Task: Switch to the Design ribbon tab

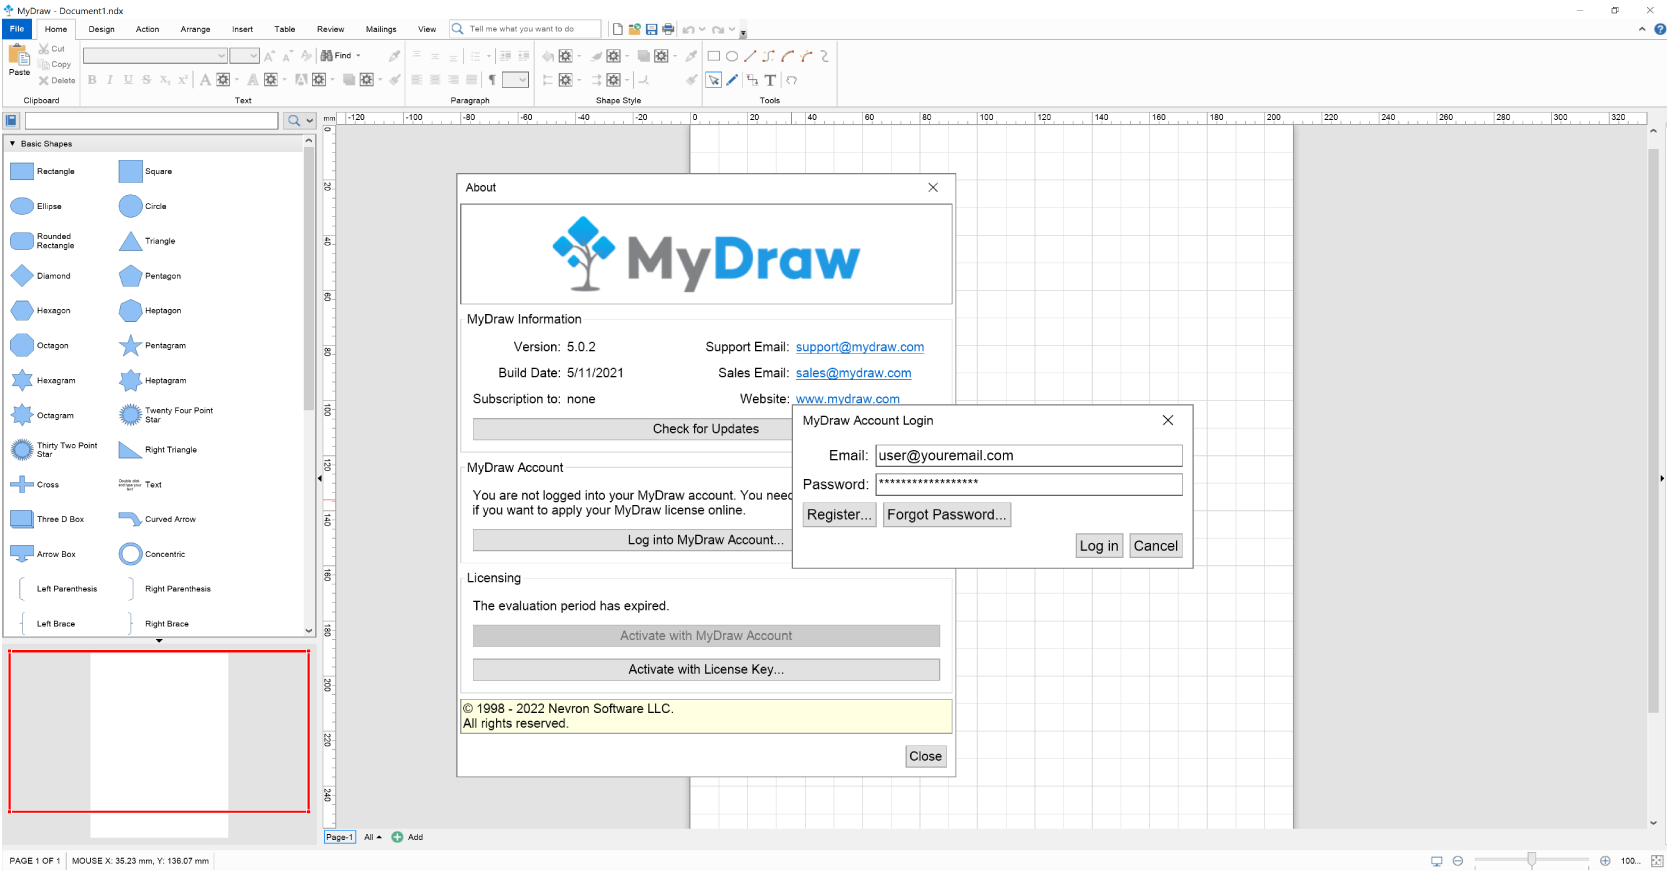Action: tap(101, 29)
